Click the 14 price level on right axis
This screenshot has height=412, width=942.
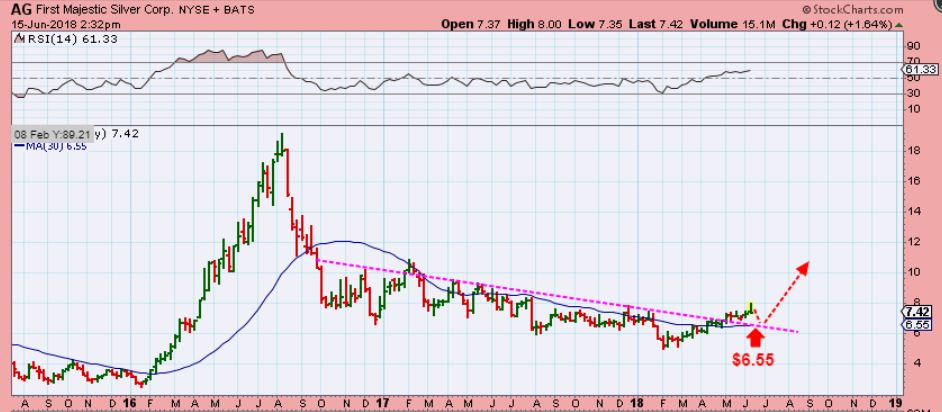tap(913, 211)
